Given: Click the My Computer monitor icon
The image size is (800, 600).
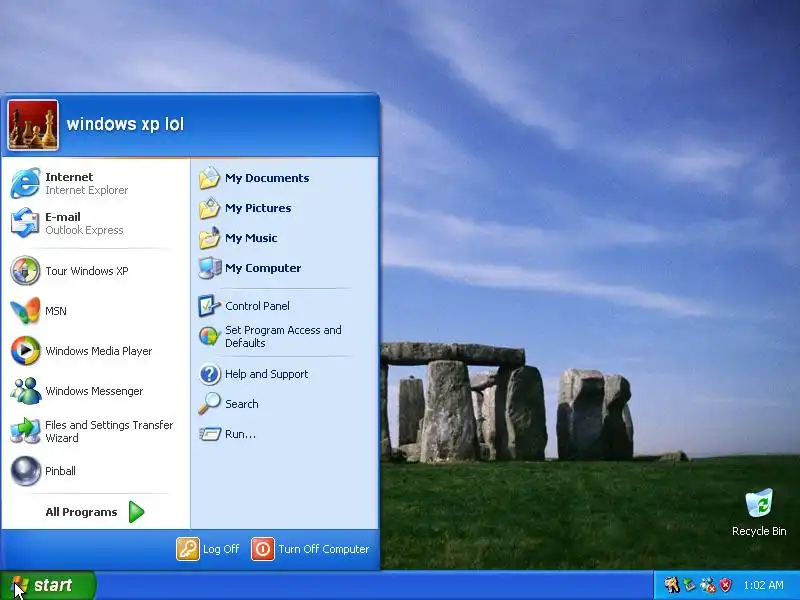Looking at the screenshot, I should 209,268.
